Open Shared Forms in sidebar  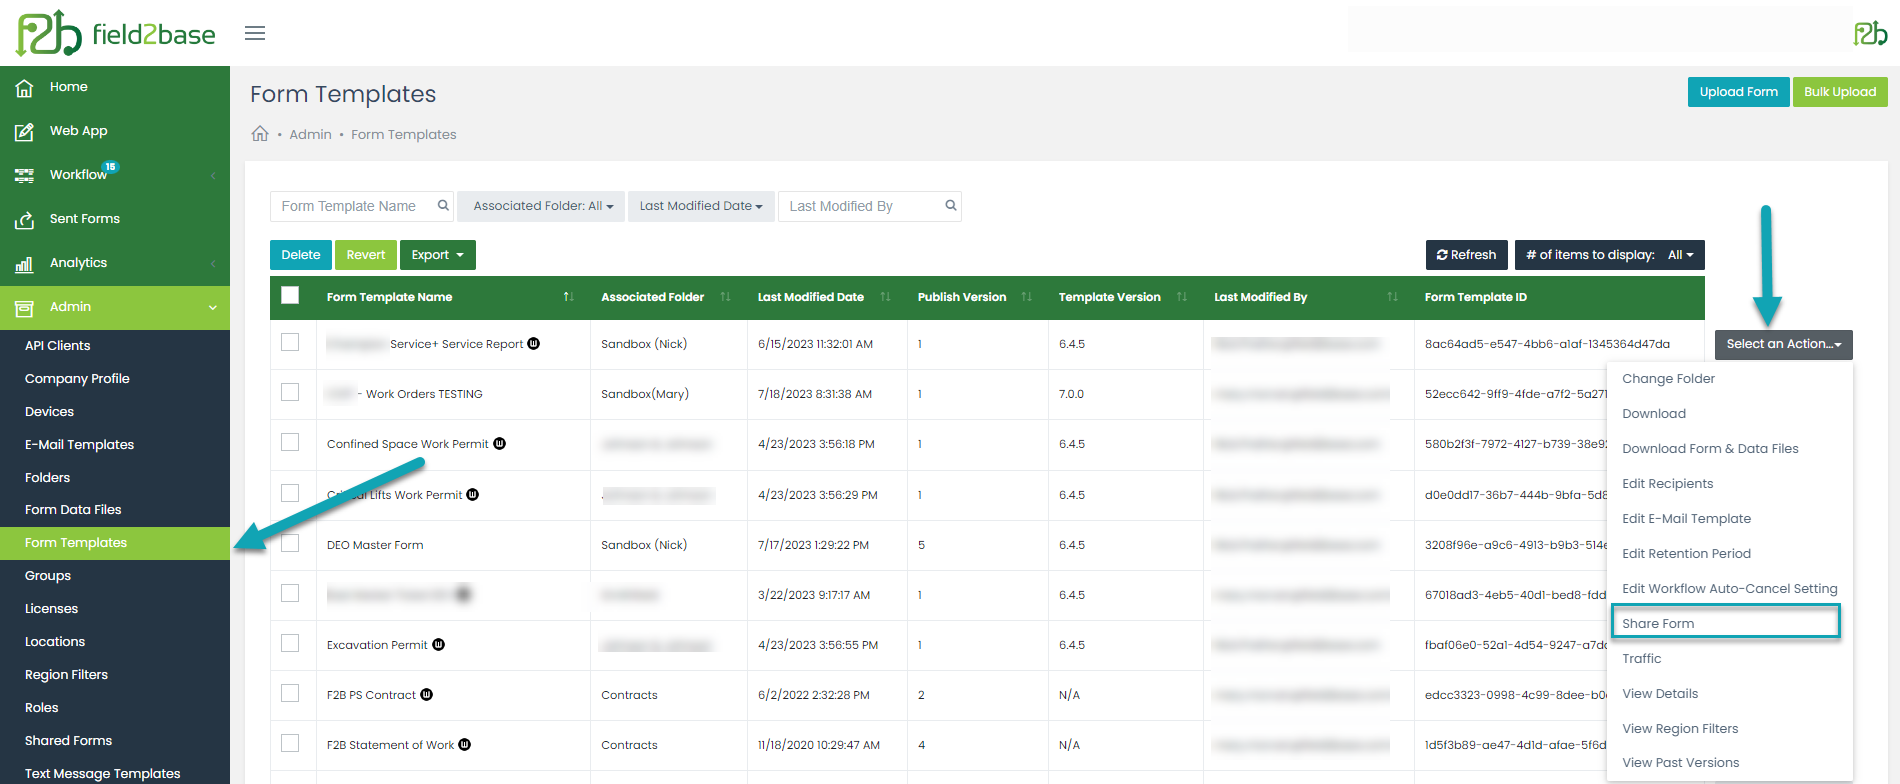(68, 741)
